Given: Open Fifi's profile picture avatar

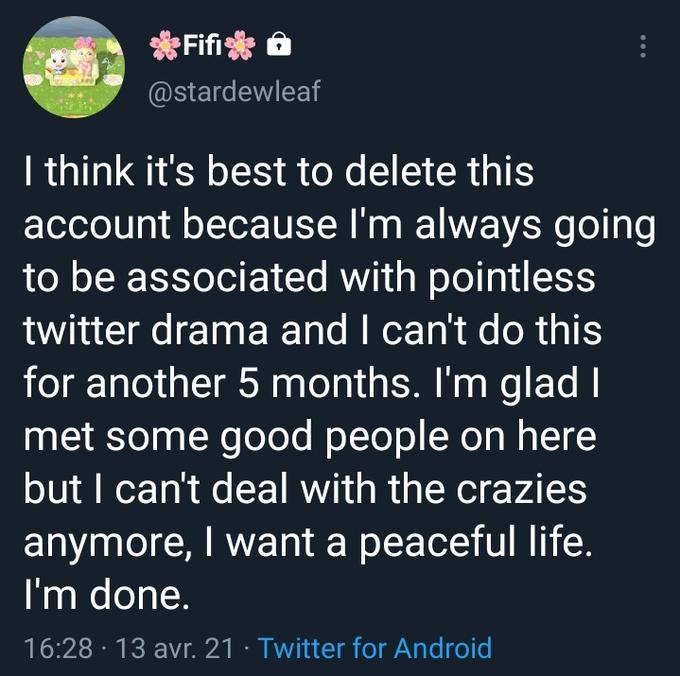Looking at the screenshot, I should (x=73, y=65).
